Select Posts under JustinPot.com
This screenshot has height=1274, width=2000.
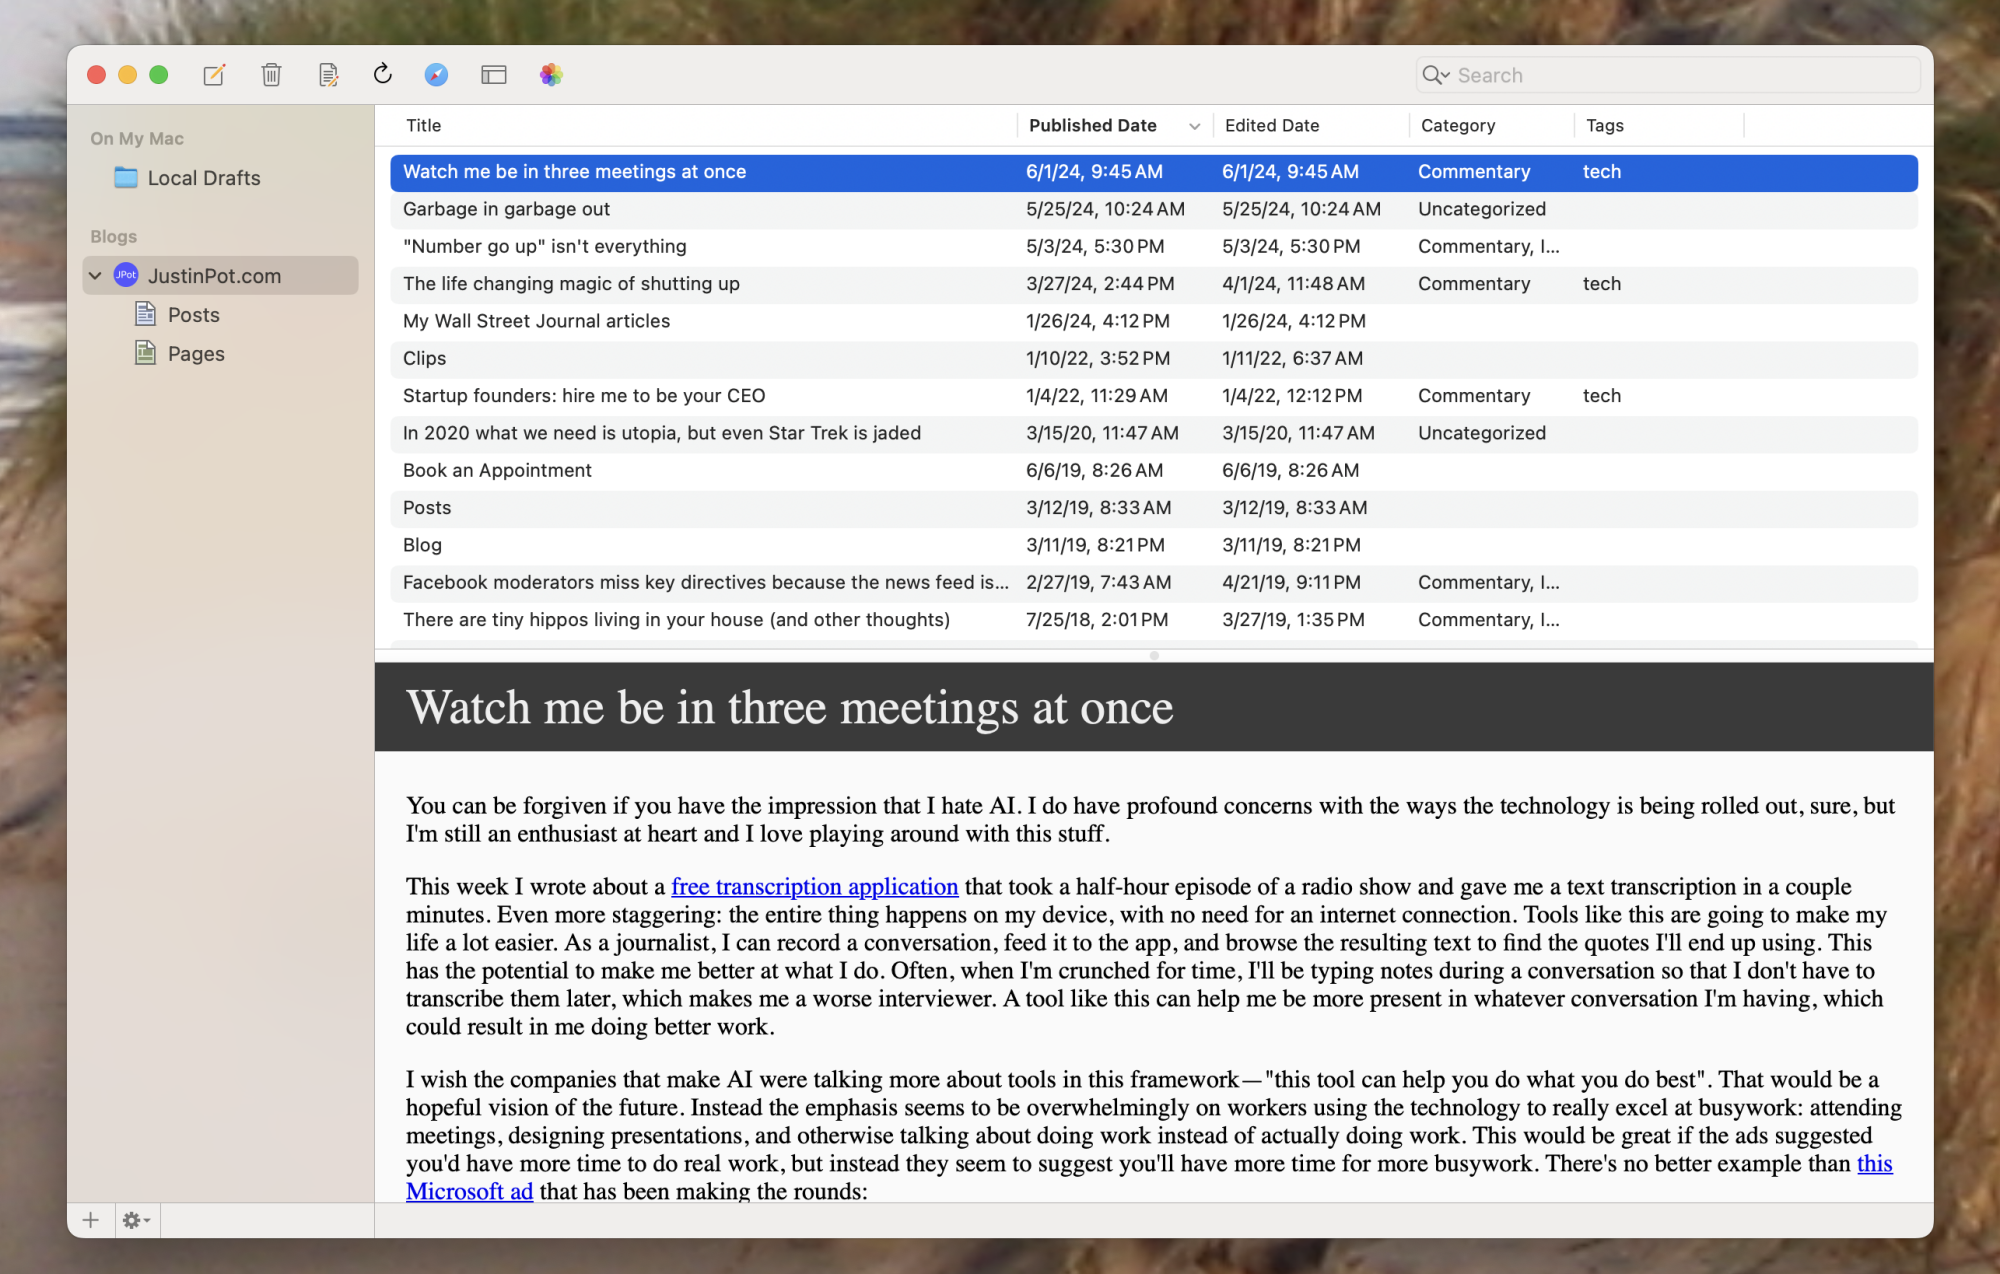194,315
